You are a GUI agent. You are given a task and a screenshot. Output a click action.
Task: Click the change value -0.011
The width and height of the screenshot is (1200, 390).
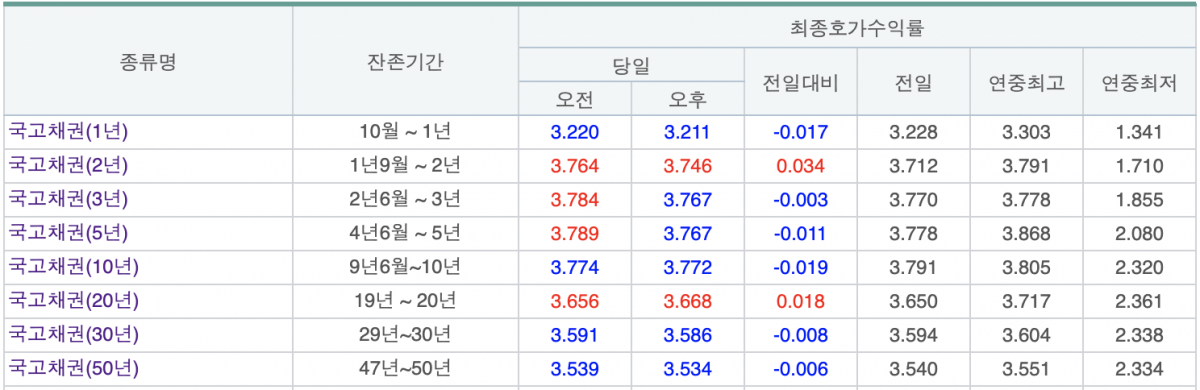[800, 233]
